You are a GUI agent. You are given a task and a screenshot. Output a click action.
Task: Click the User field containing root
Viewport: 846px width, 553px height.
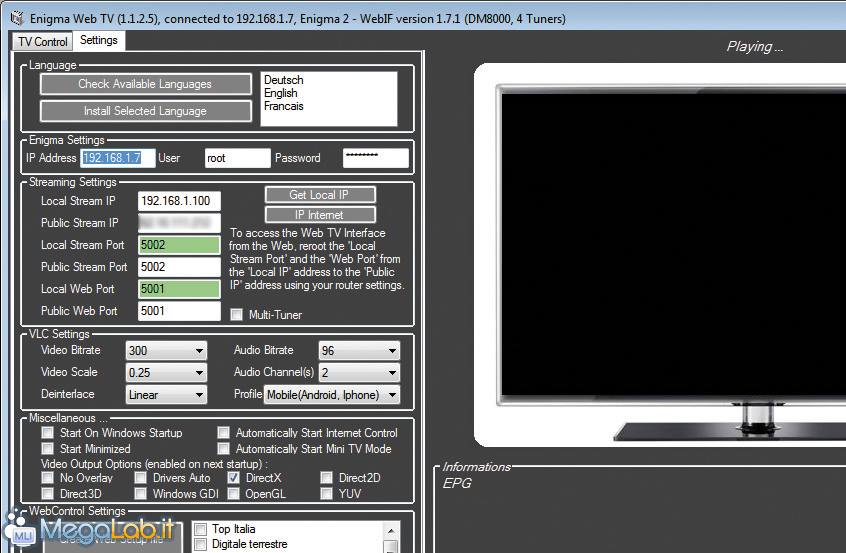(237, 158)
